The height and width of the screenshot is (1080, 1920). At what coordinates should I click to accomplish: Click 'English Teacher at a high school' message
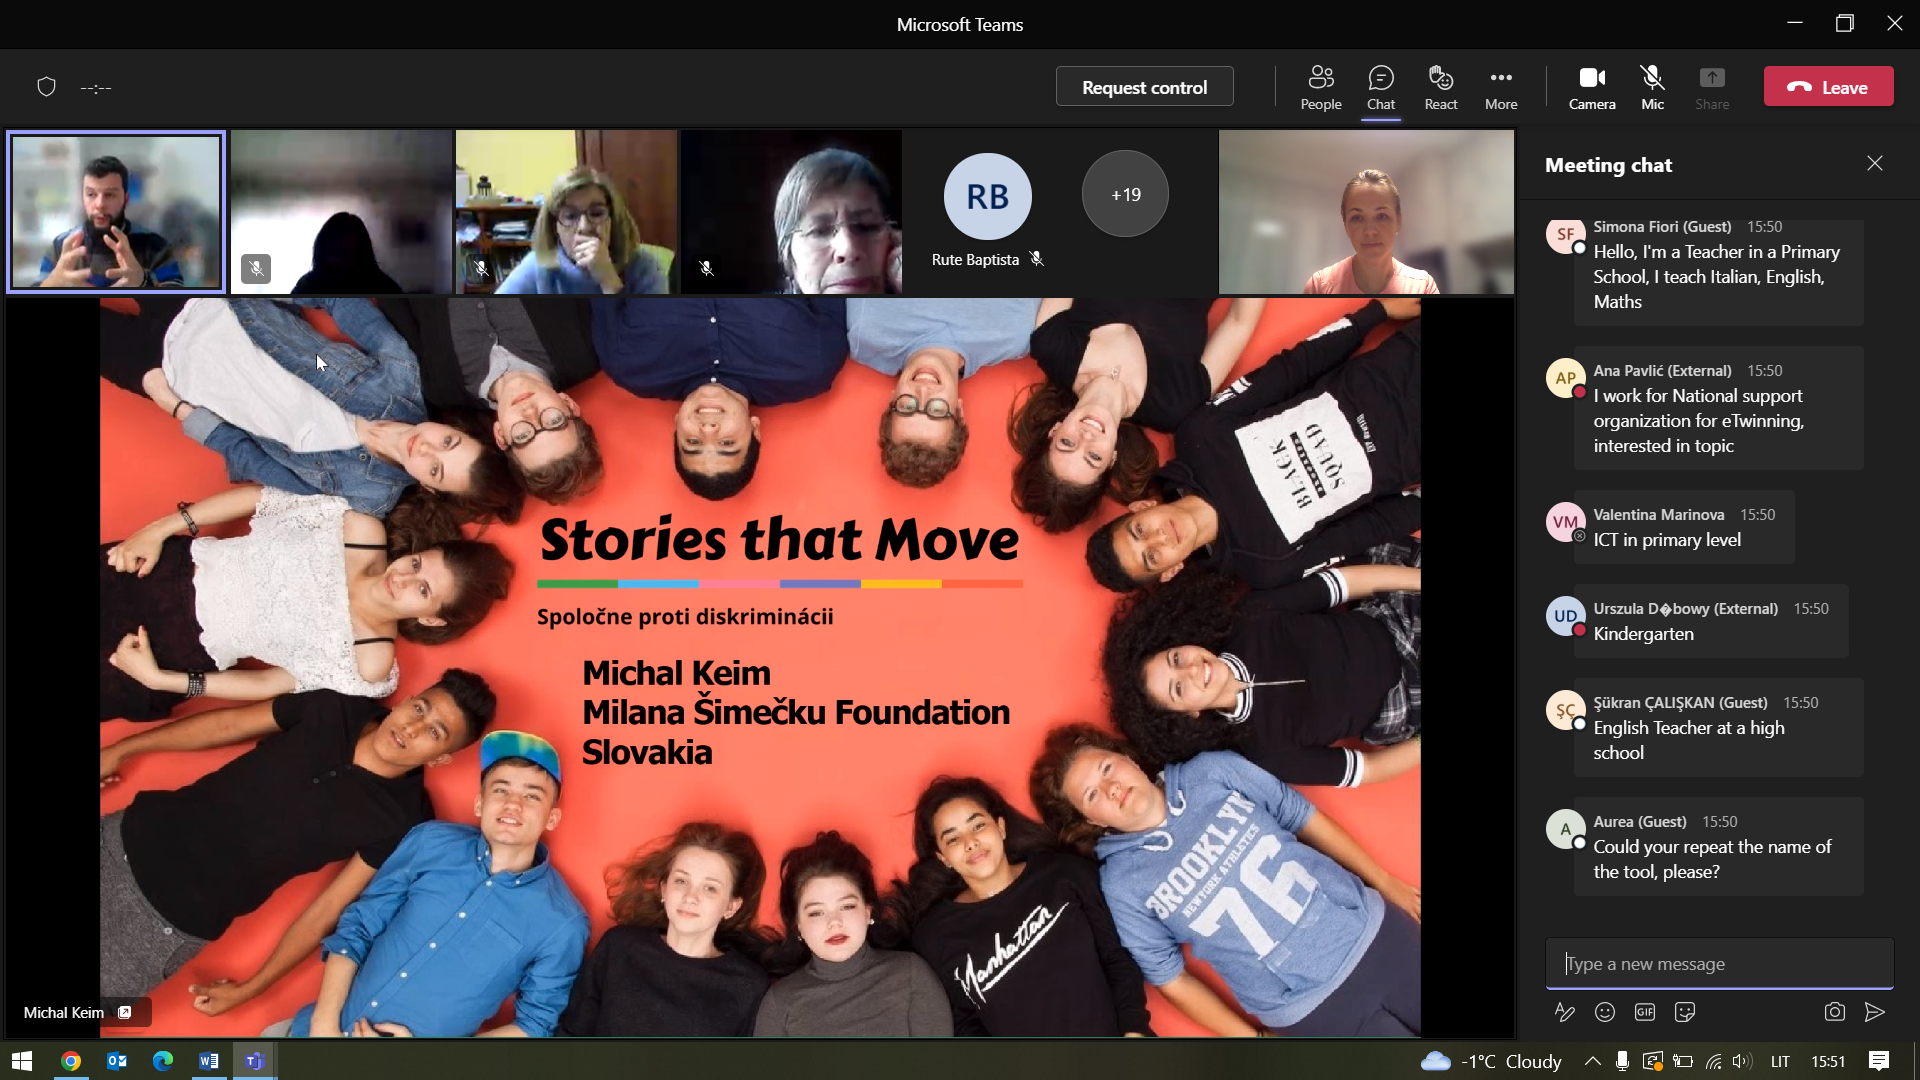click(1689, 740)
